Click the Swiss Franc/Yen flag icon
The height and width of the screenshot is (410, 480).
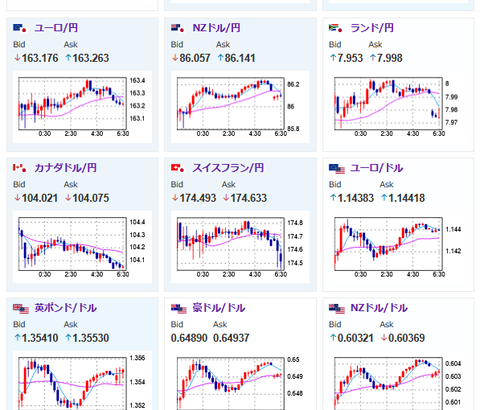pos(178,168)
